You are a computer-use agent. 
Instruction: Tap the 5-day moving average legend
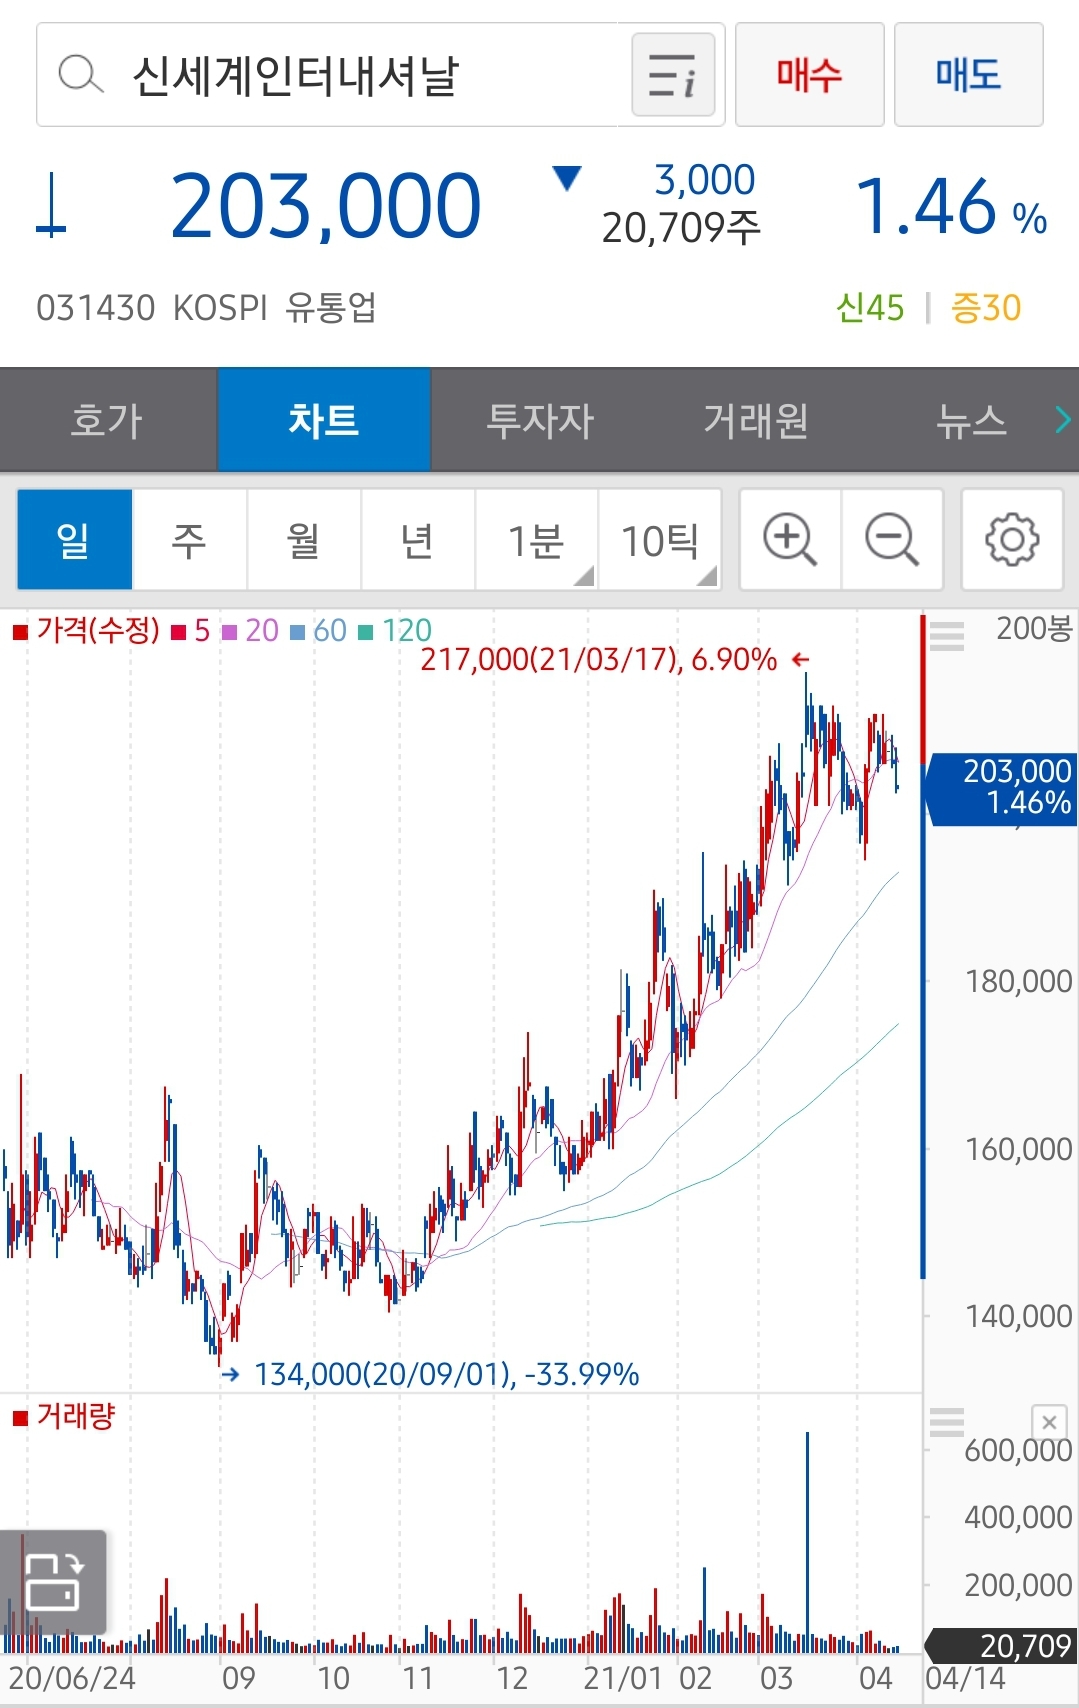pos(192,630)
